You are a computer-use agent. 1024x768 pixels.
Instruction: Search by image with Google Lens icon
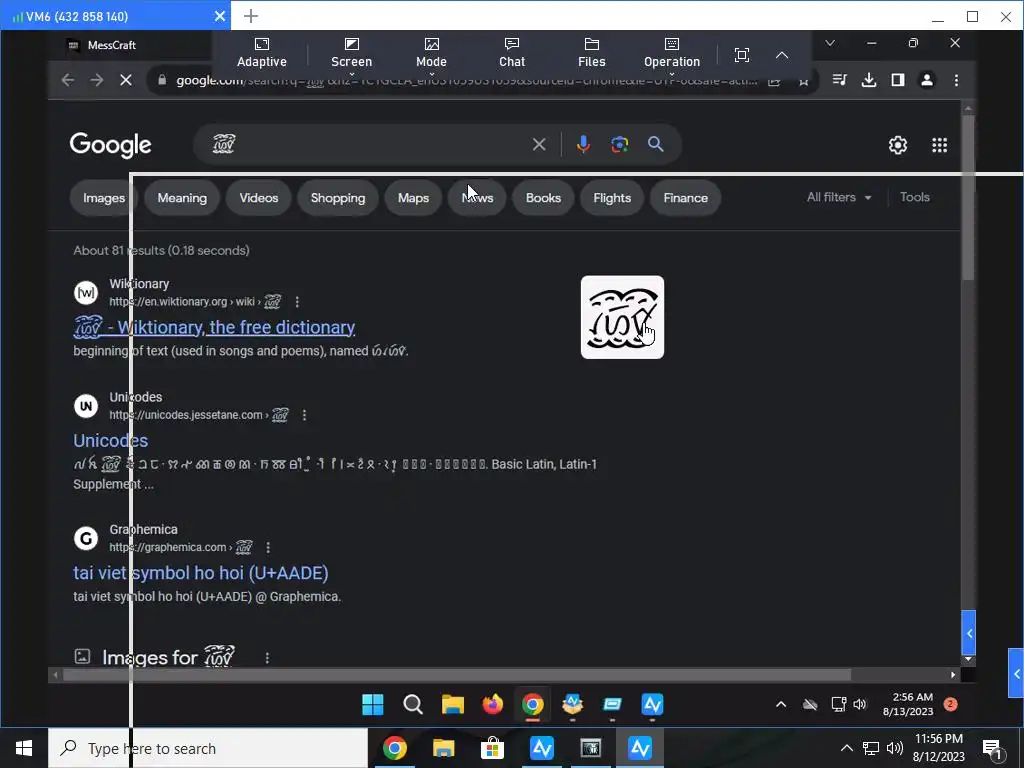click(619, 144)
